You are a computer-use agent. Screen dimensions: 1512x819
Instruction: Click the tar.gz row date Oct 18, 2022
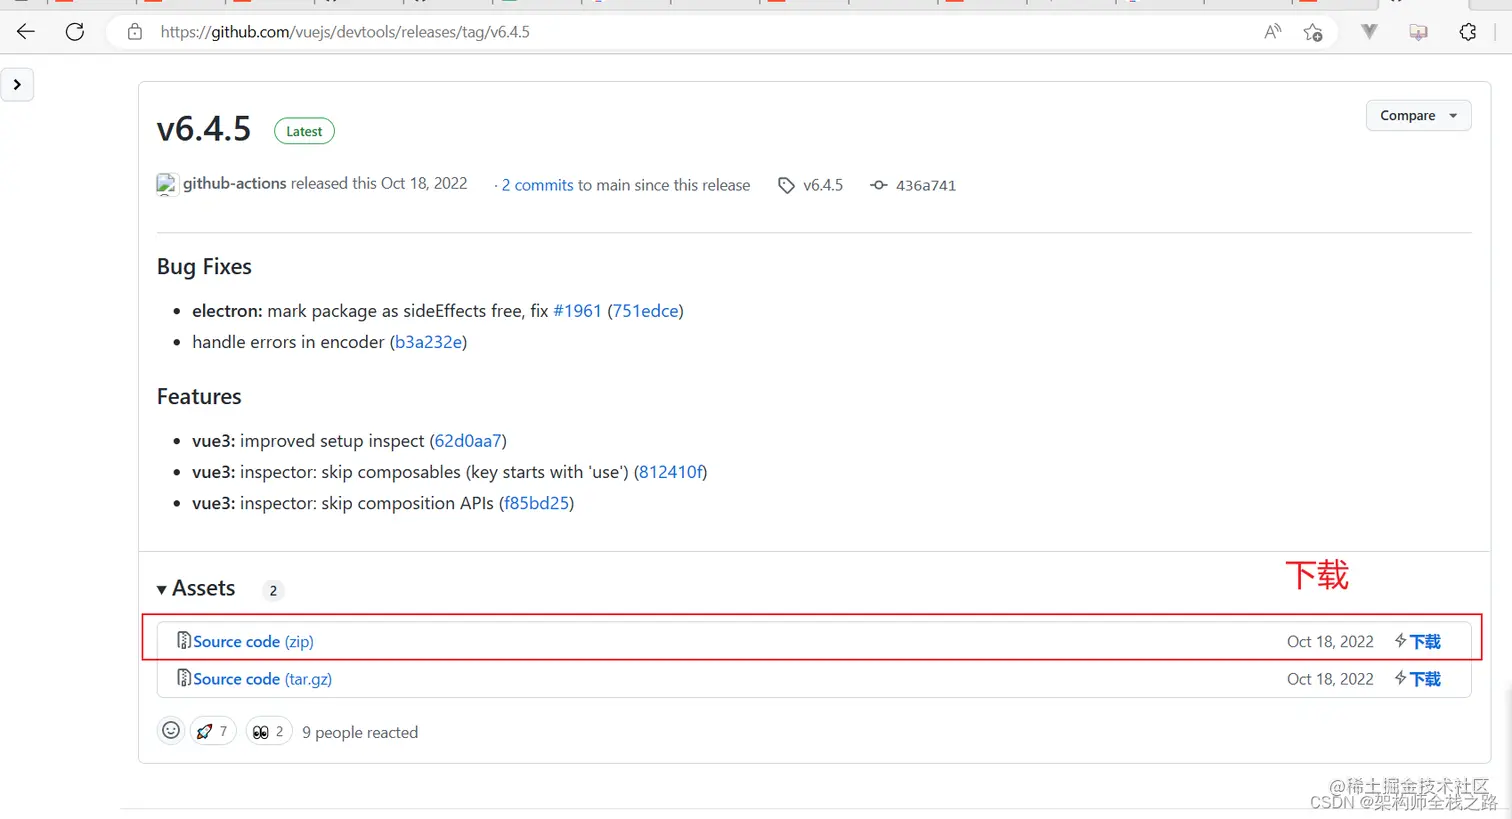[x=1330, y=679]
